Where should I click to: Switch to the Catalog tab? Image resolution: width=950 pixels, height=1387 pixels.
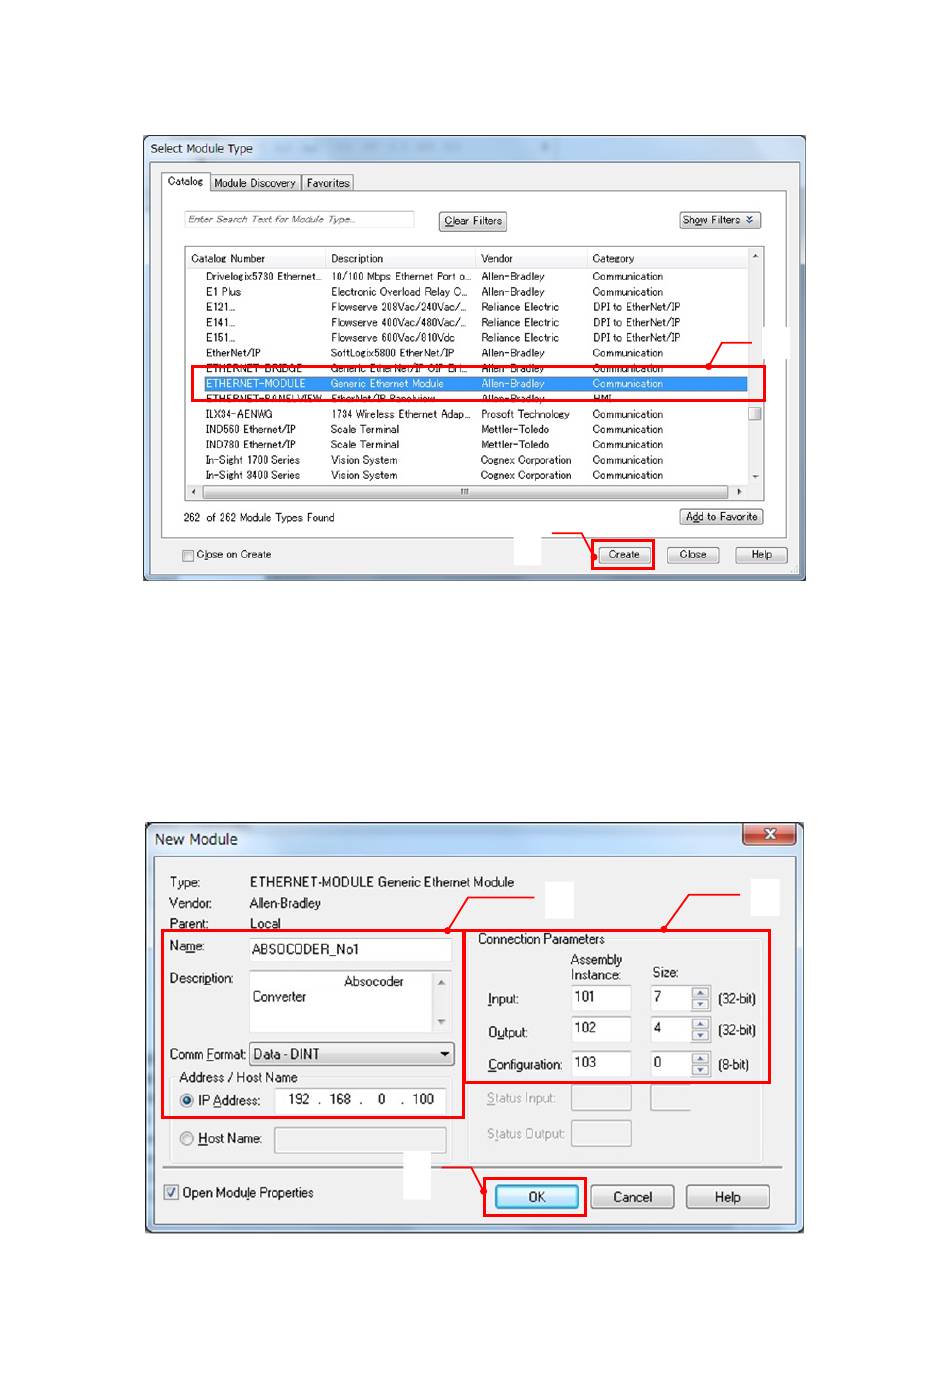pyautogui.click(x=185, y=182)
